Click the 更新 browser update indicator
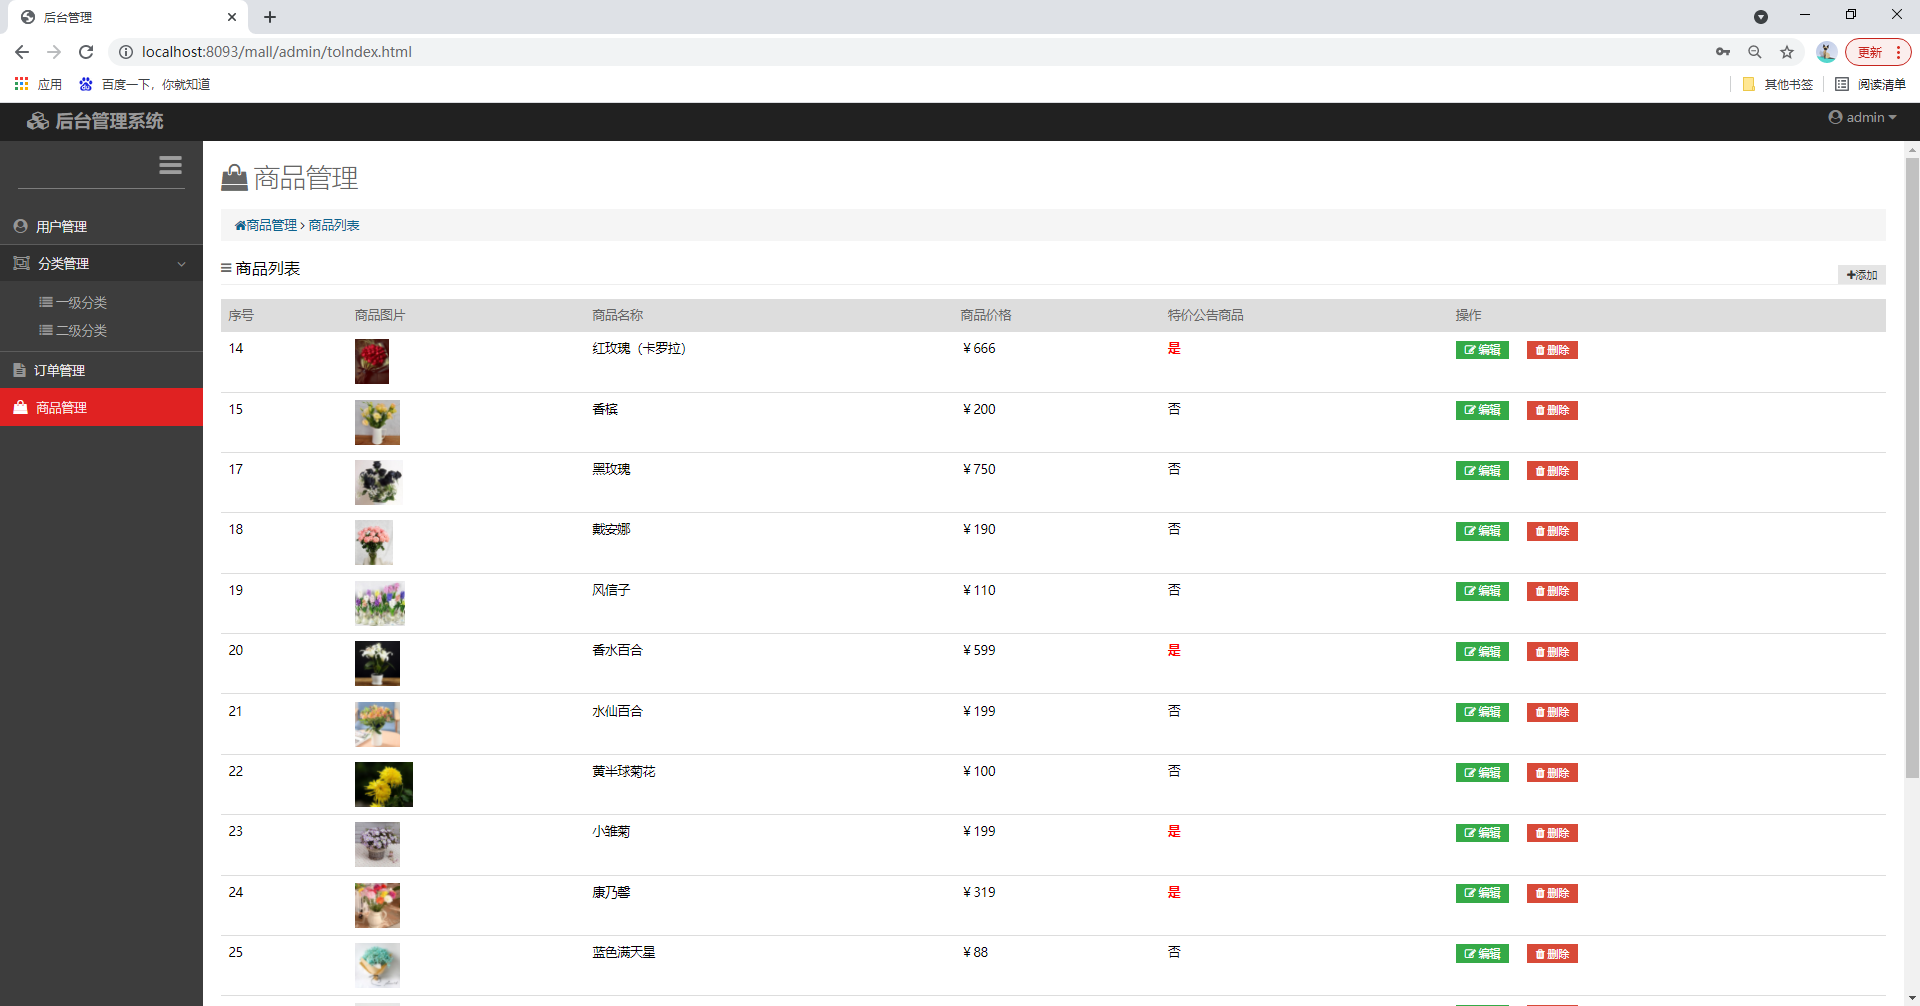This screenshot has height=1006, width=1920. [1872, 51]
